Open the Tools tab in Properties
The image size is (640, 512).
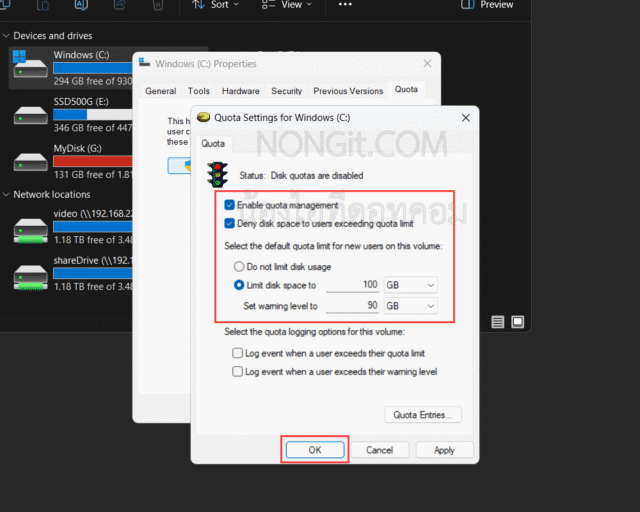point(198,91)
